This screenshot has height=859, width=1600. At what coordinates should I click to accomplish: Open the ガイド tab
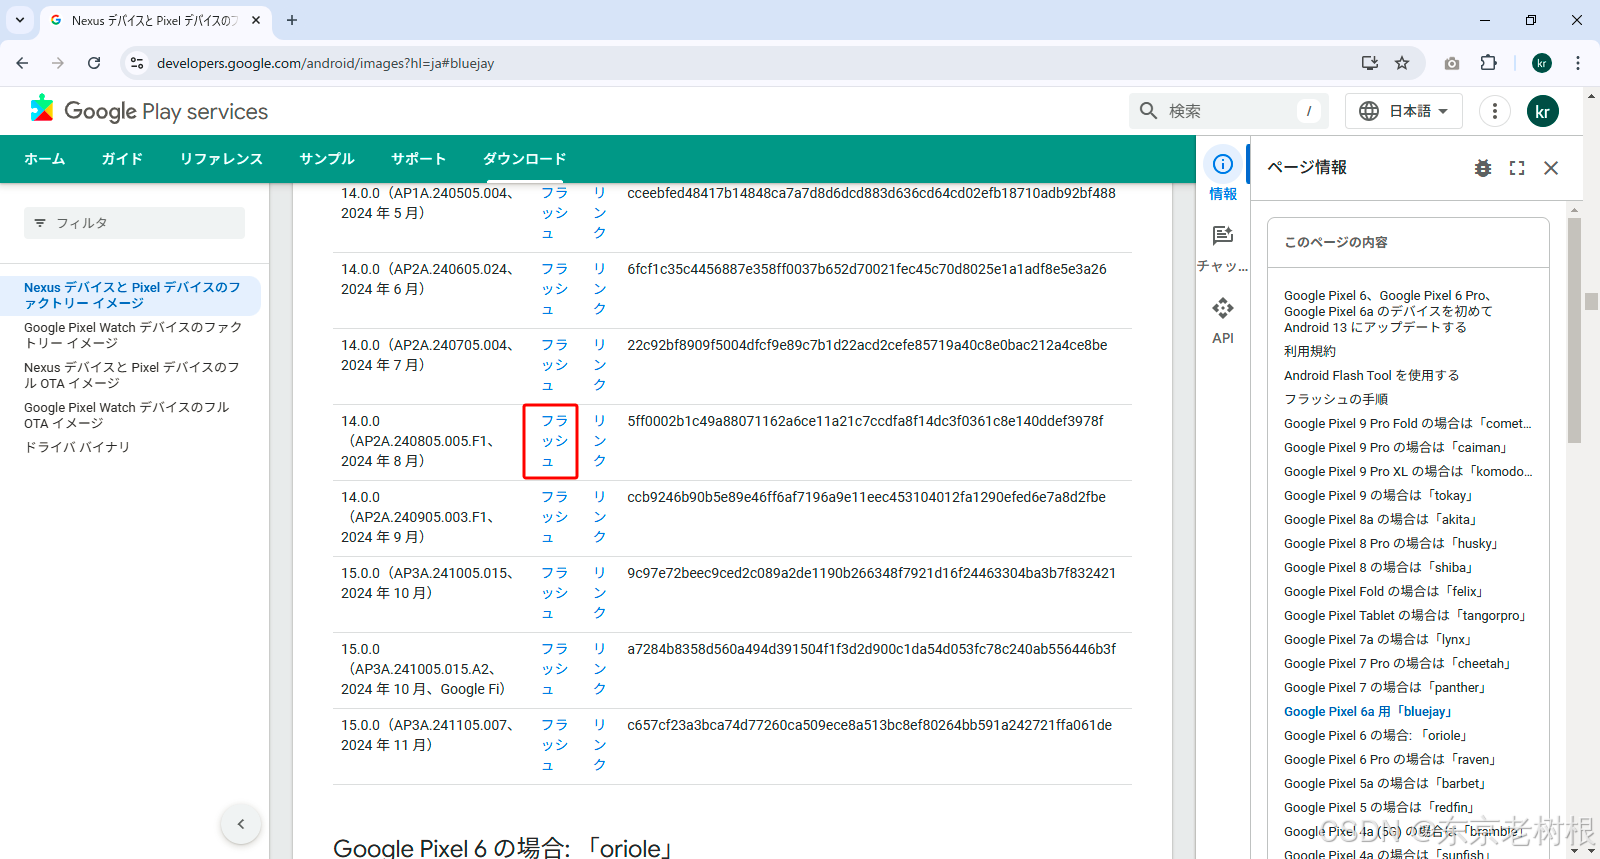tap(122, 159)
